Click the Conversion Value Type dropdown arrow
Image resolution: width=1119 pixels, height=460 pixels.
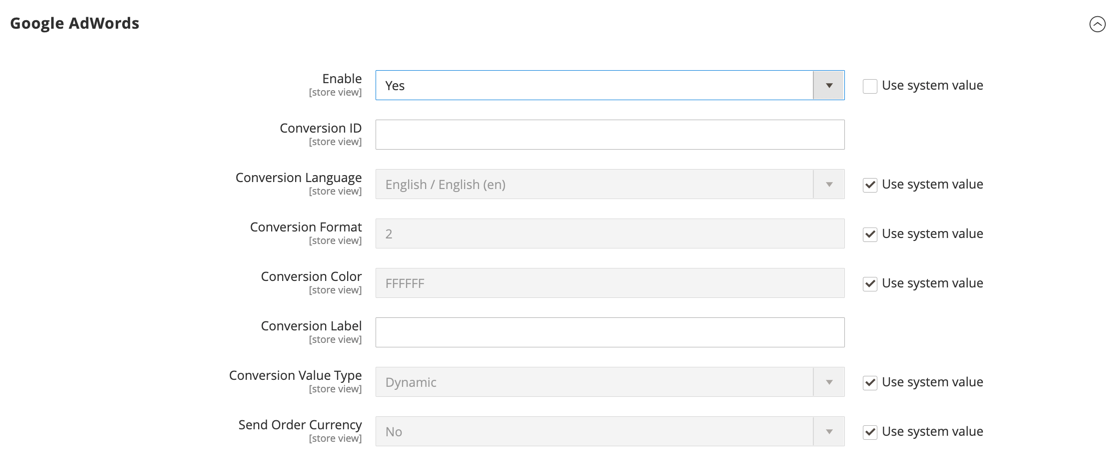(829, 382)
